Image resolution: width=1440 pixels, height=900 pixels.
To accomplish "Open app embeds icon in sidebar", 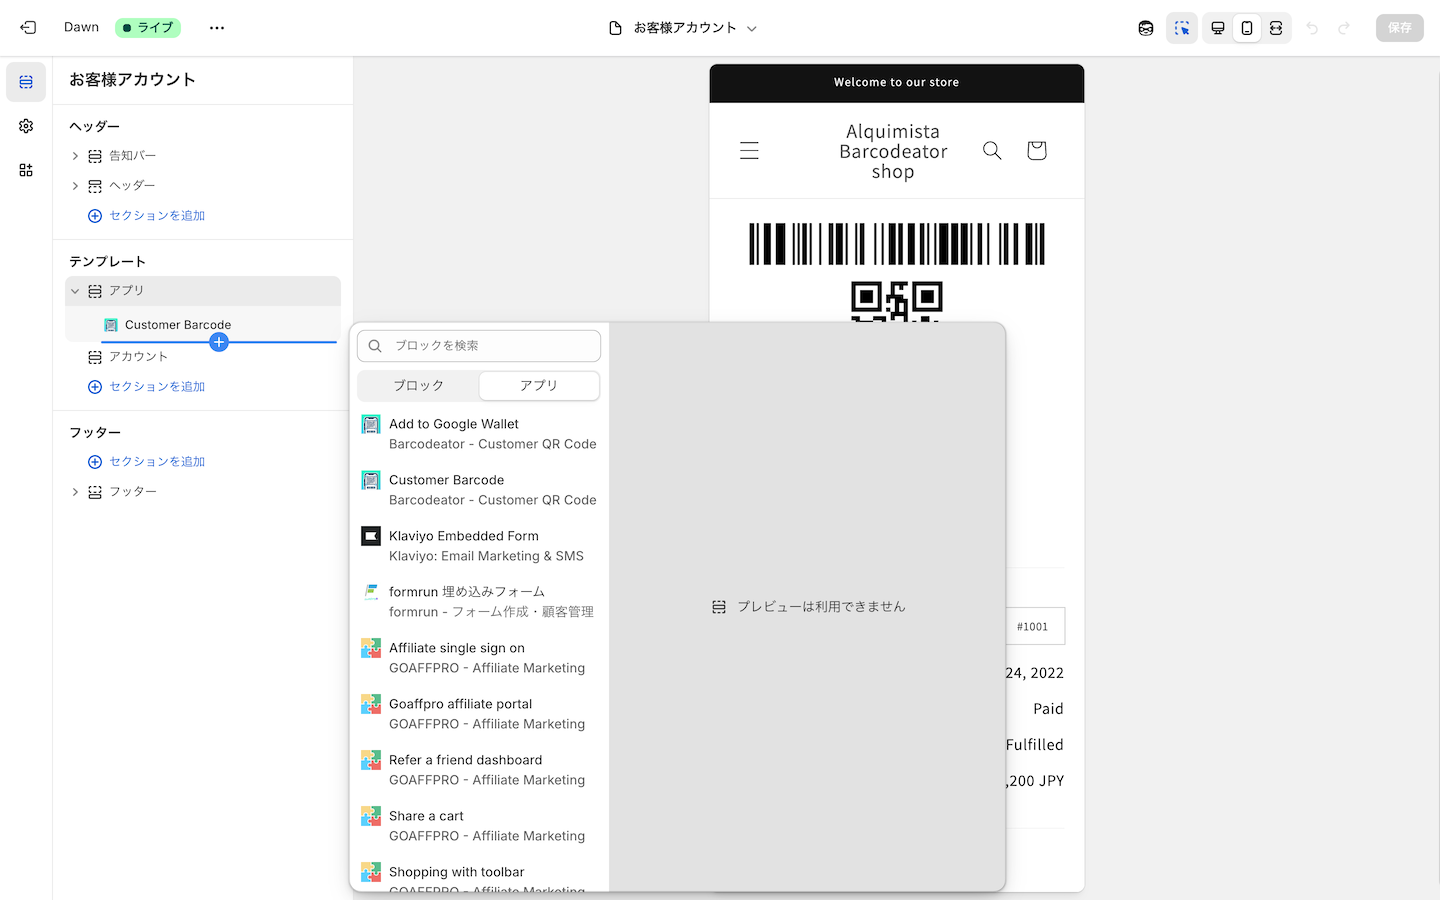I will pyautogui.click(x=26, y=170).
